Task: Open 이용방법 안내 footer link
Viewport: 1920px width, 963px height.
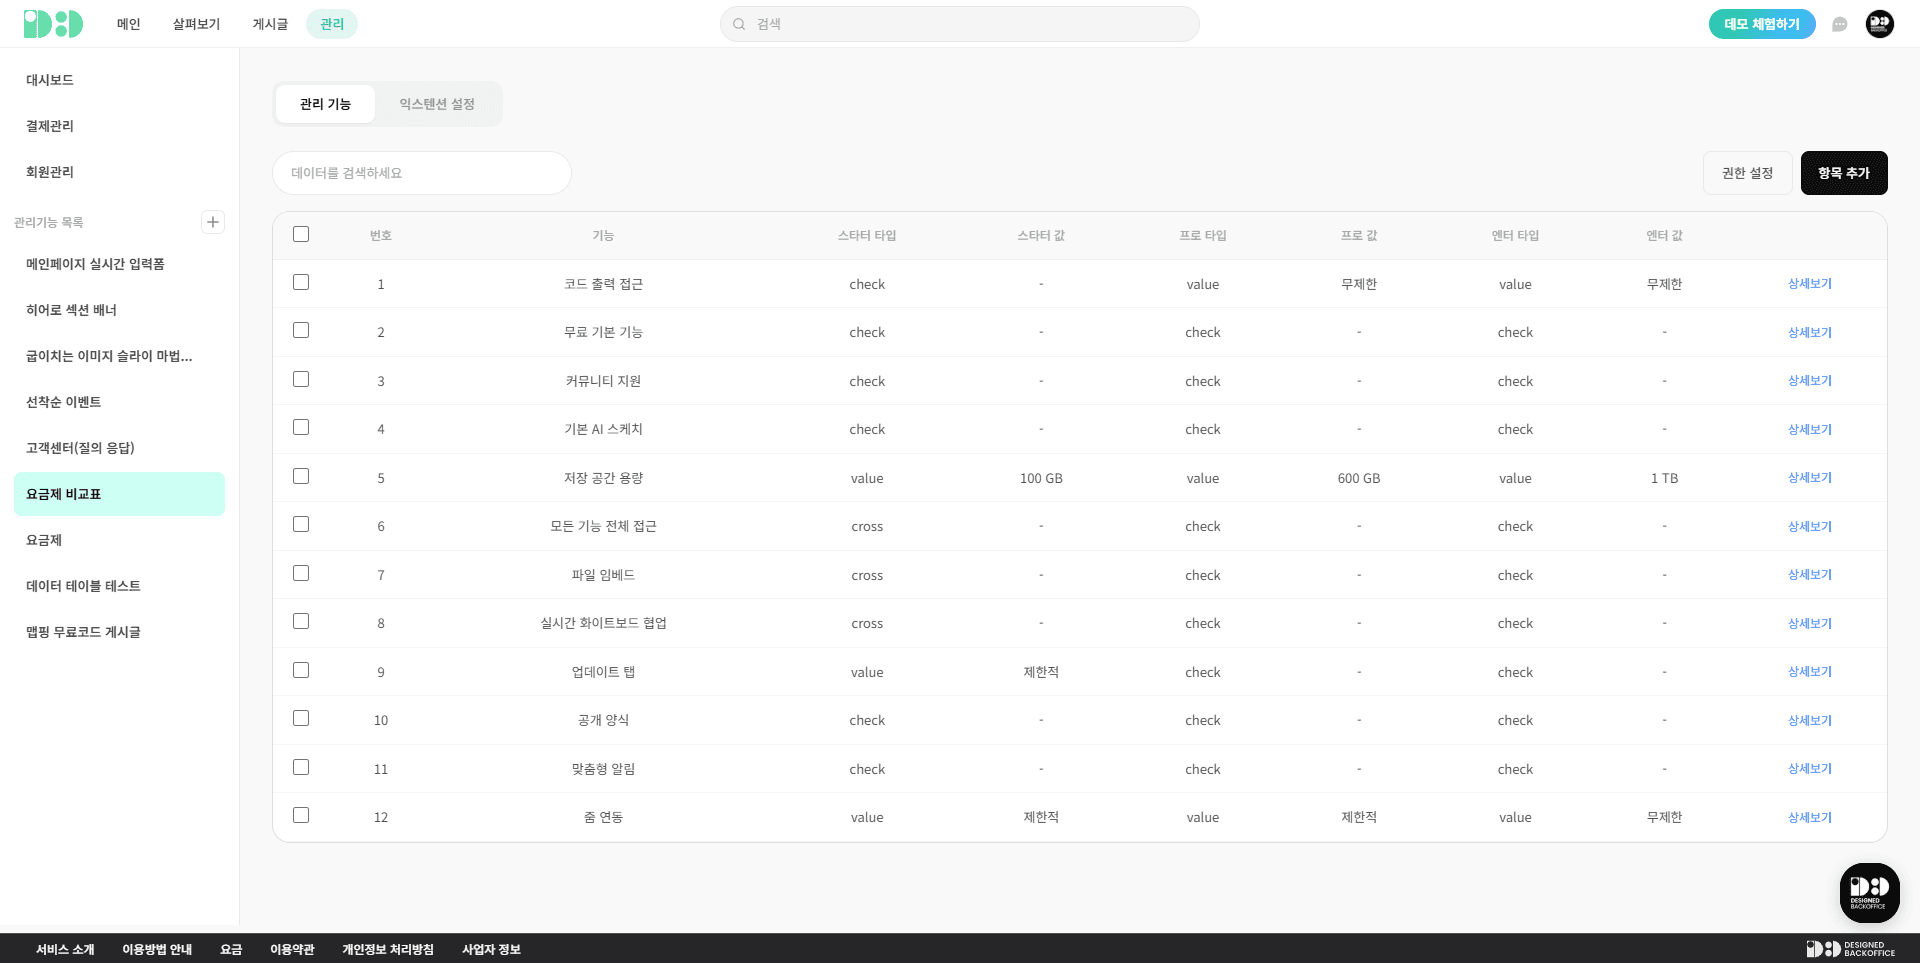Action: pyautogui.click(x=157, y=949)
